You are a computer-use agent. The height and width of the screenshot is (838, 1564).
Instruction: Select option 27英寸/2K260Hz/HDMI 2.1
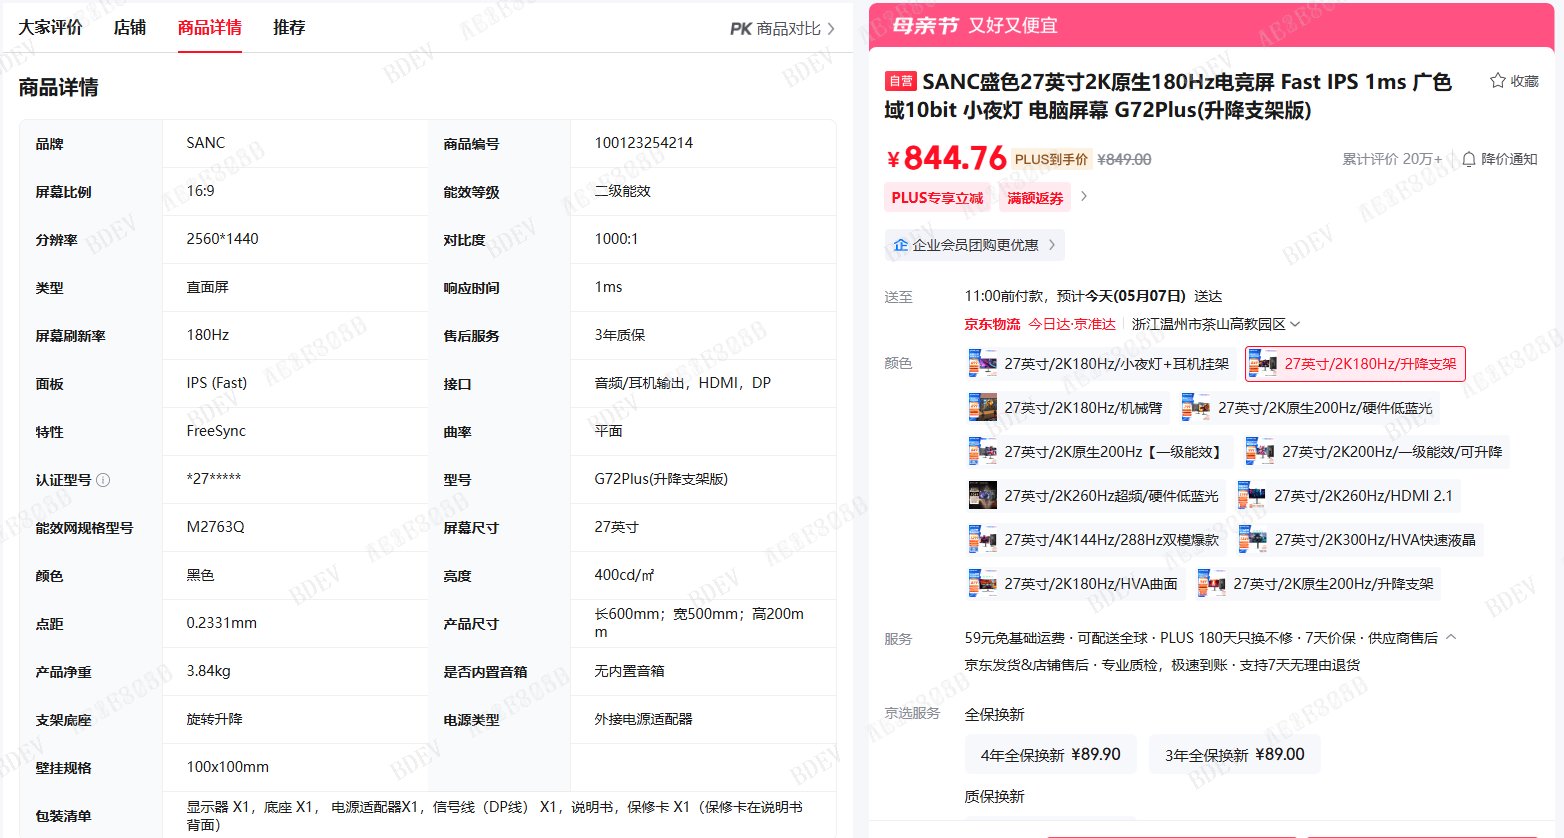pos(1346,496)
